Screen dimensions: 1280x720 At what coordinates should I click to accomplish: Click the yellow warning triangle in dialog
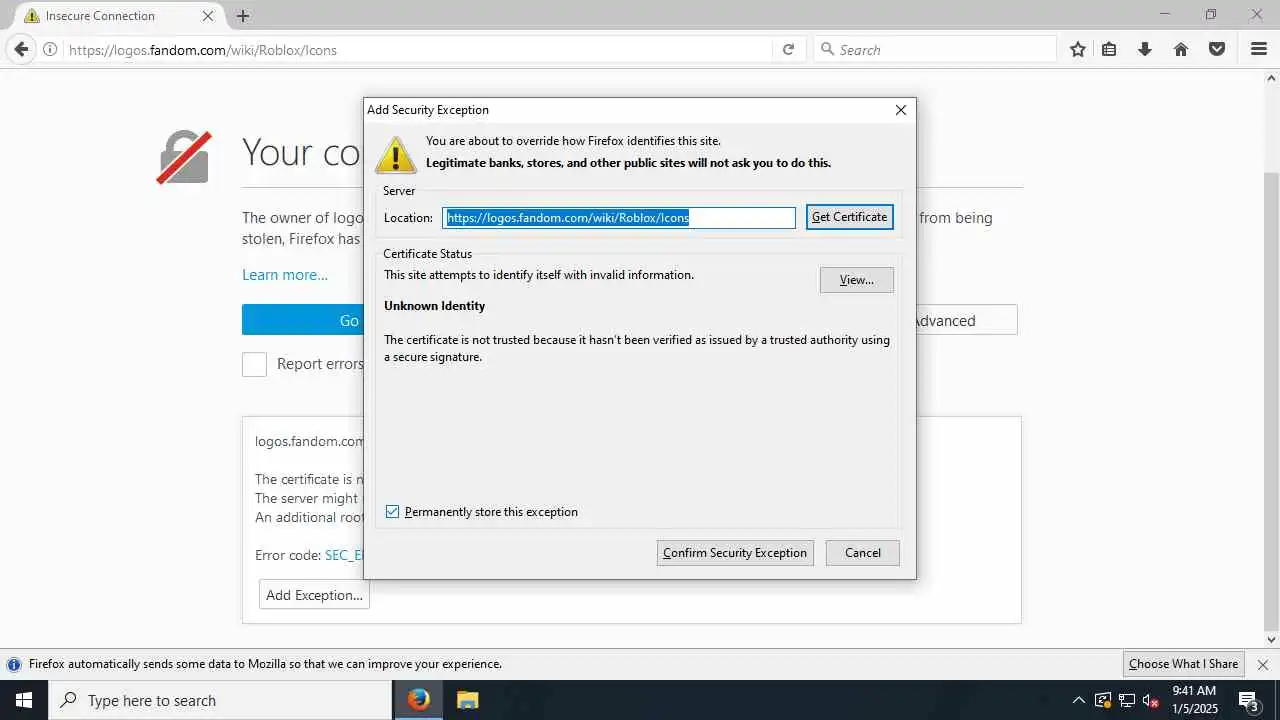click(396, 154)
